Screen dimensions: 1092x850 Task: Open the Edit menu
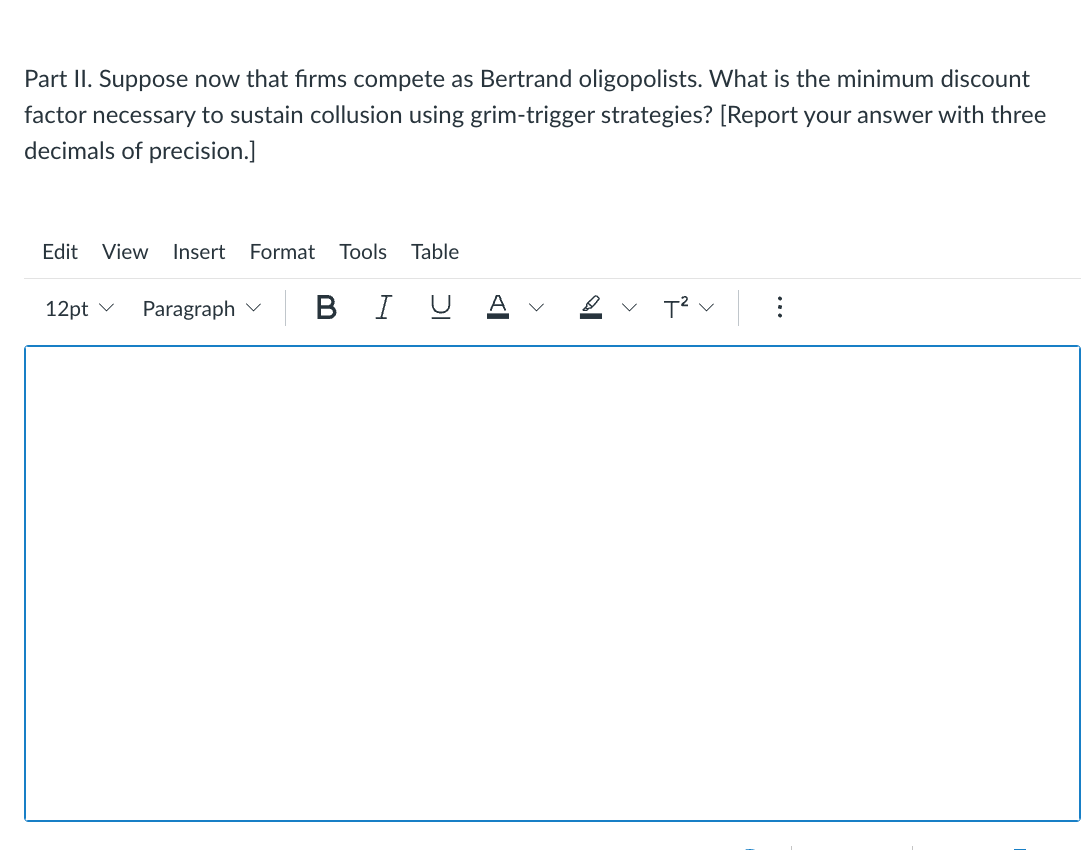point(59,252)
